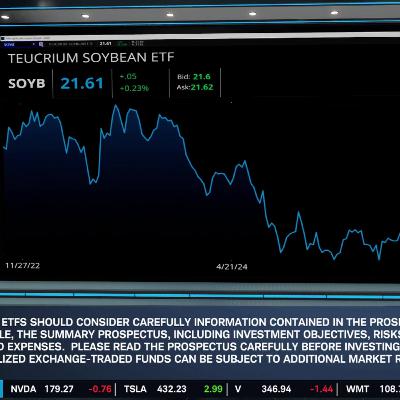Click the 4/21/24 date label on chart axis

232,267
